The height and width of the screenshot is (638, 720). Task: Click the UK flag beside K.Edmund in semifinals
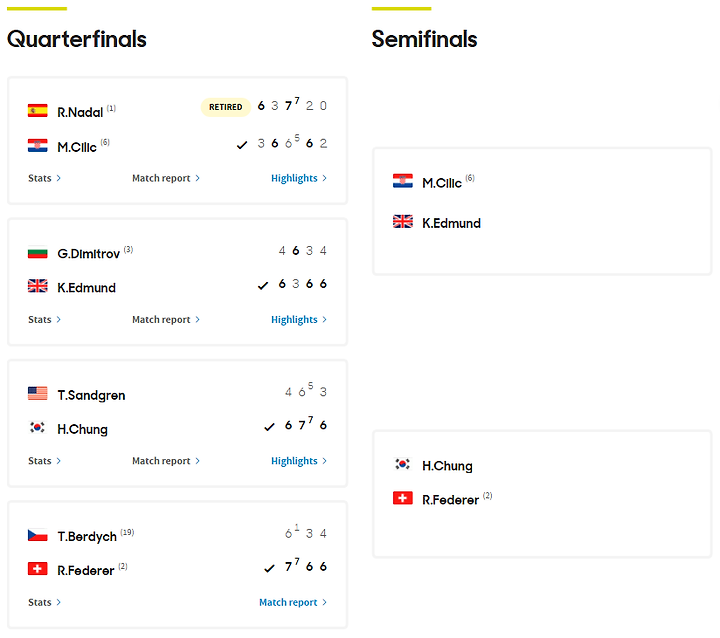coord(403,221)
